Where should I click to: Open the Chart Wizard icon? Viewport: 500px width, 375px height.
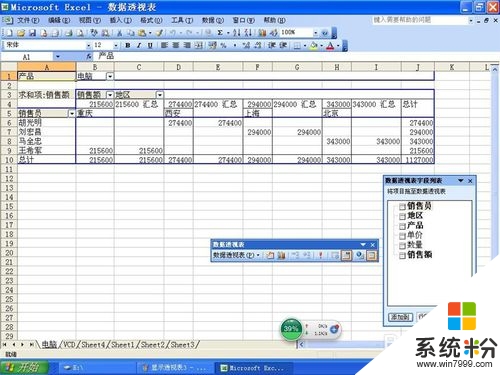(263, 33)
